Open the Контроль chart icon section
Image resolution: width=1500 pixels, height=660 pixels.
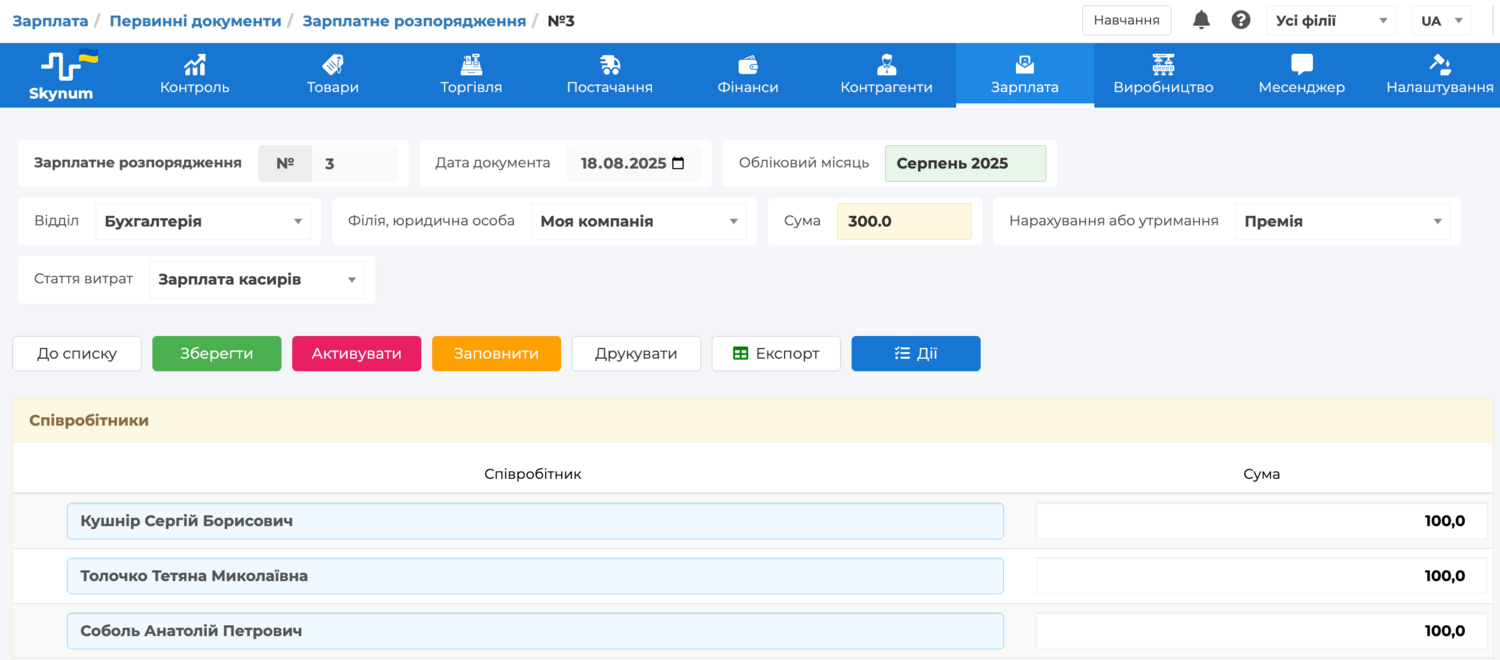pyautogui.click(x=195, y=66)
